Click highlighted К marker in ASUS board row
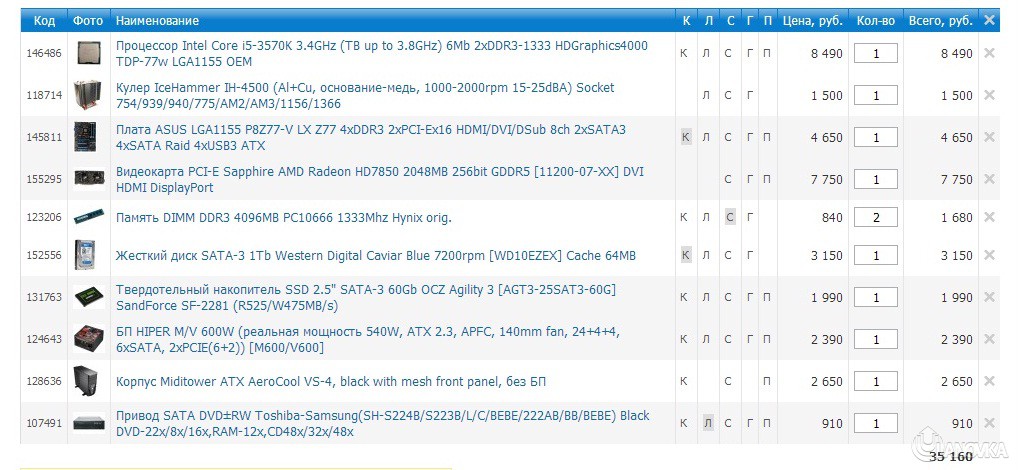The image size is (1019, 470). point(686,137)
